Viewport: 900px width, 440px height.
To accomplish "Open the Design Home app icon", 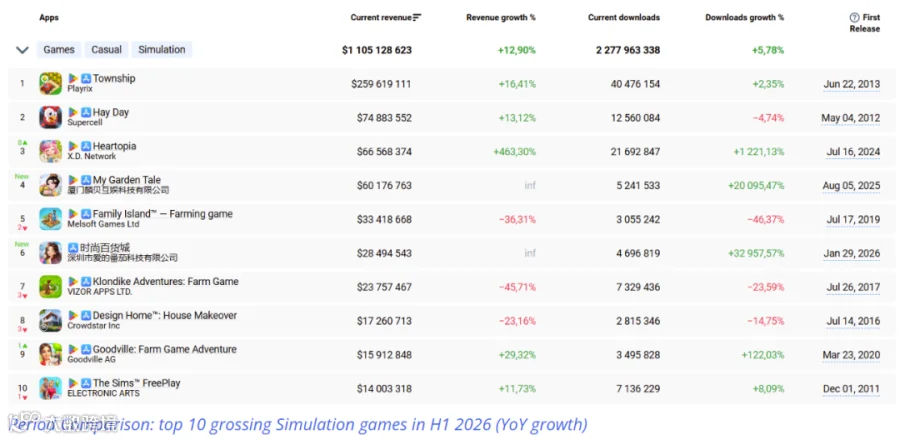I will (51, 321).
